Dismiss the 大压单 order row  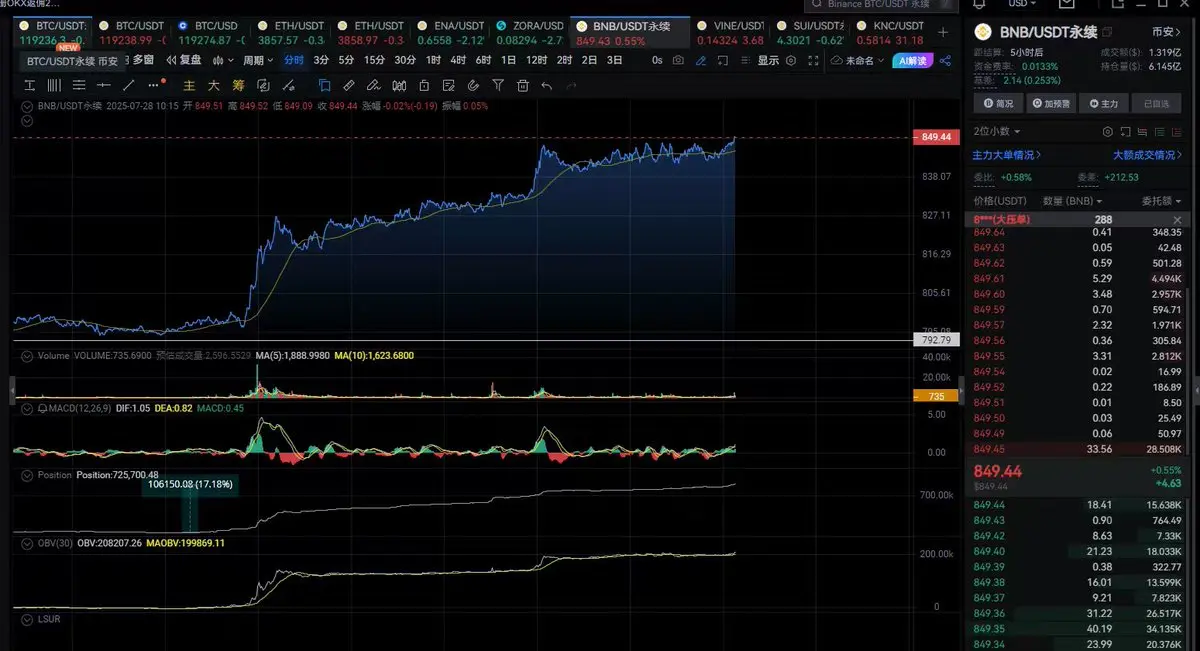[x=1177, y=219]
